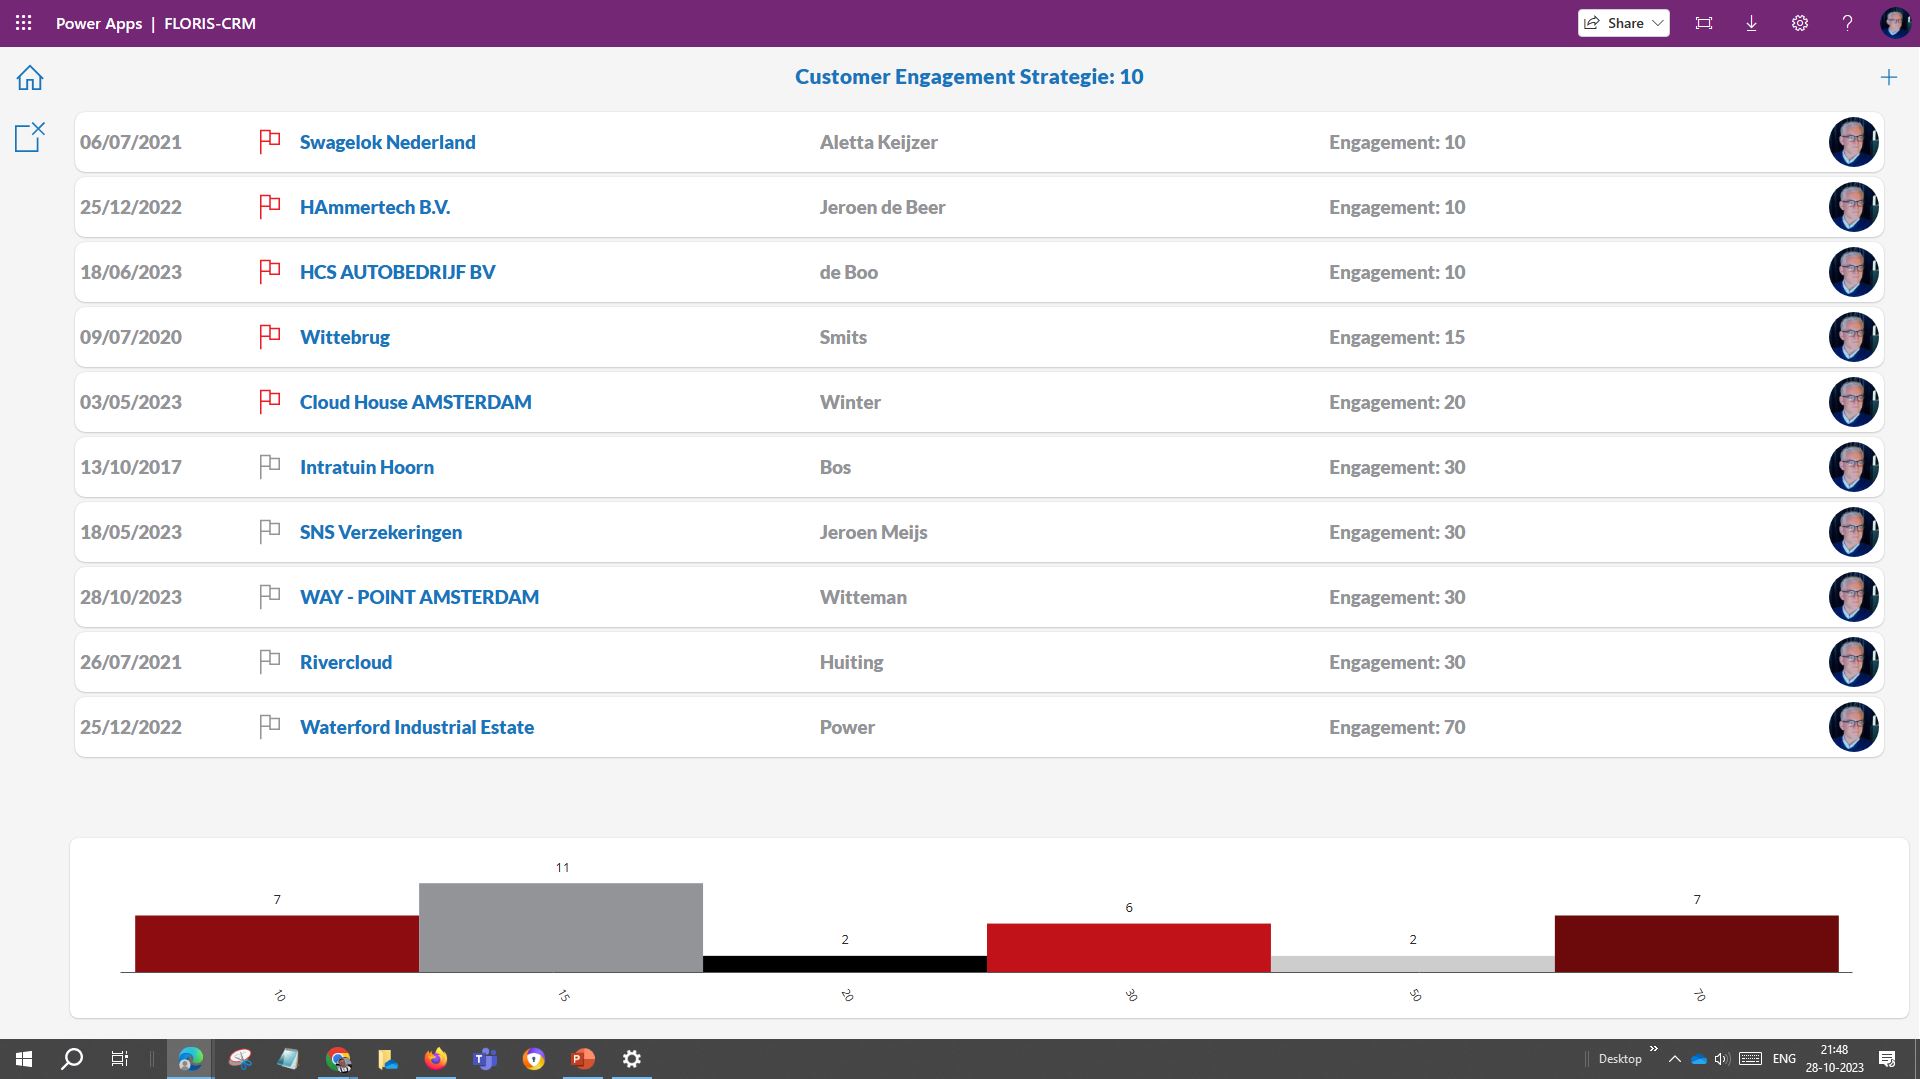This screenshot has height=1079, width=1920.
Task: Toggle the red flag for Wittebrug
Action: click(269, 337)
